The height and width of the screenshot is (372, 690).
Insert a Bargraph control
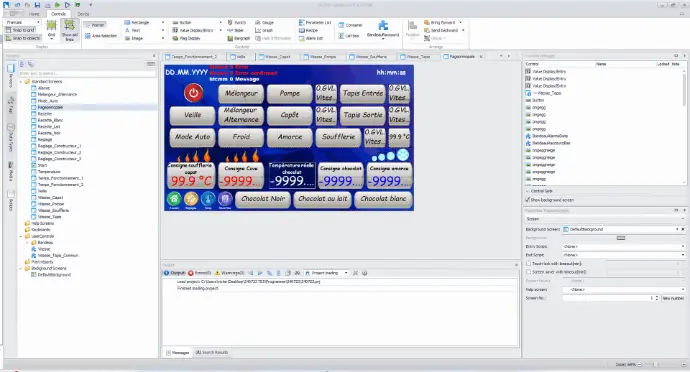239,38
